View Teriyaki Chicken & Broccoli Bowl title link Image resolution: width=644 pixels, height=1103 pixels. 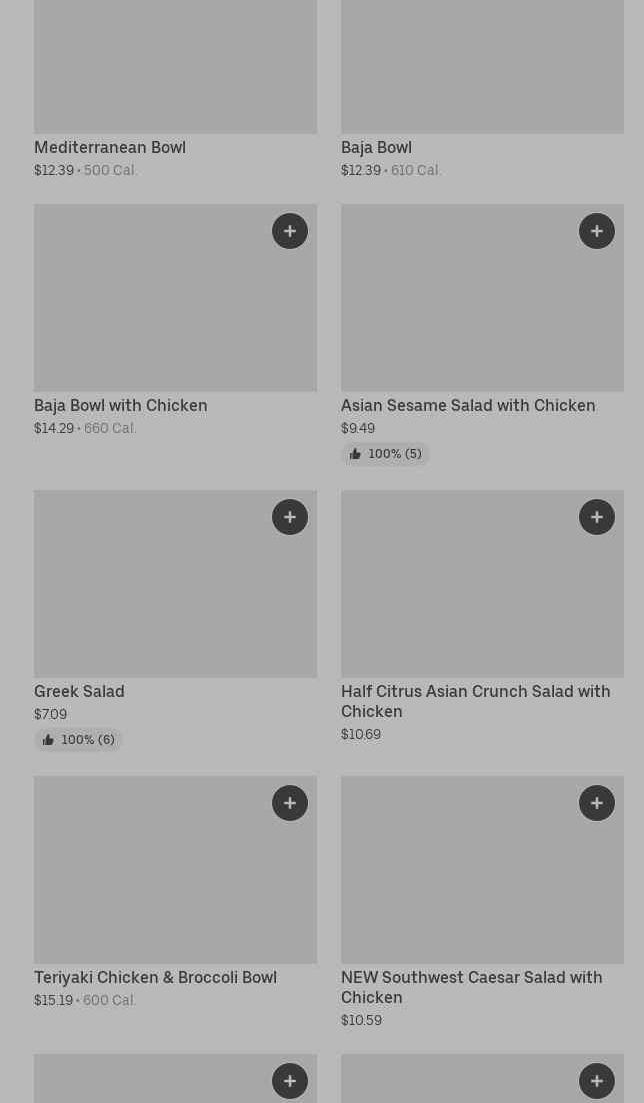pos(155,977)
